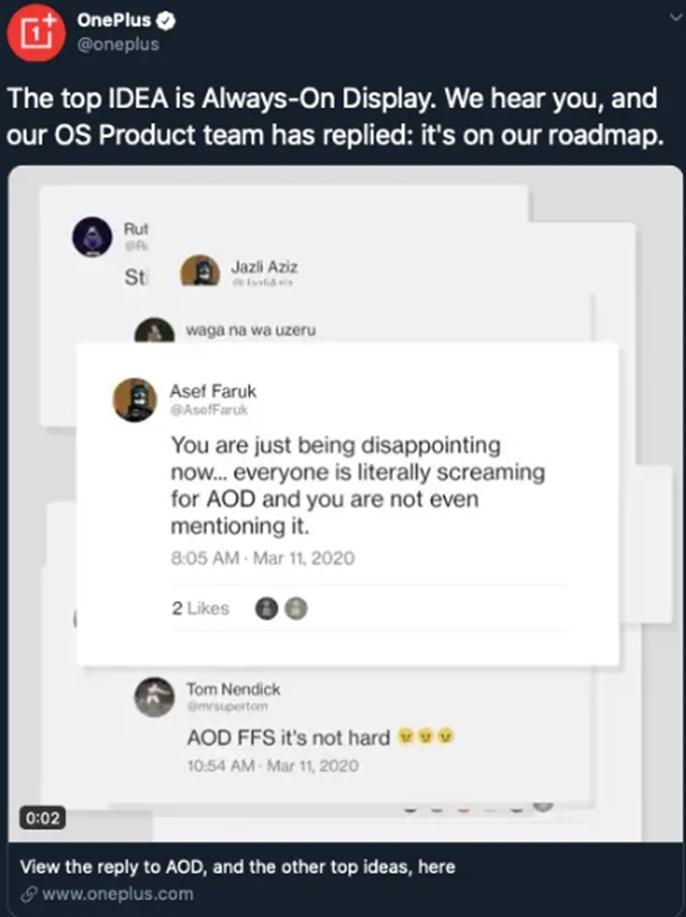Open the @oneplus handle profile
The height and width of the screenshot is (917, 686).
pos(118,43)
